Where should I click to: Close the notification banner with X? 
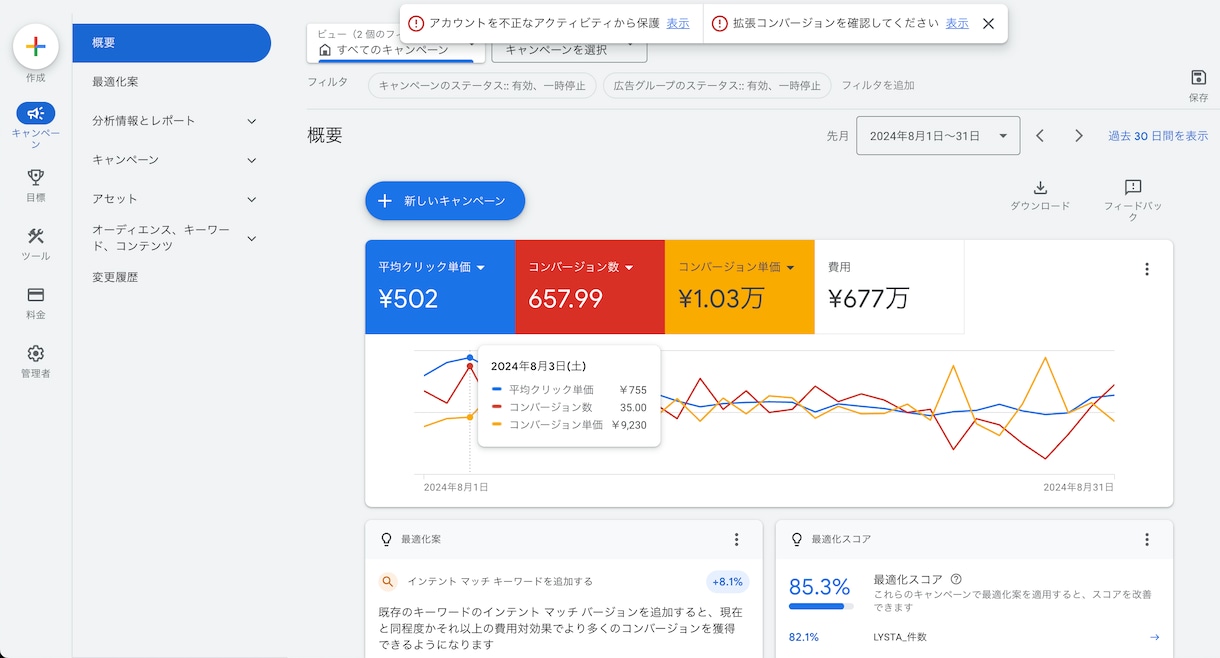pyautogui.click(x=988, y=23)
